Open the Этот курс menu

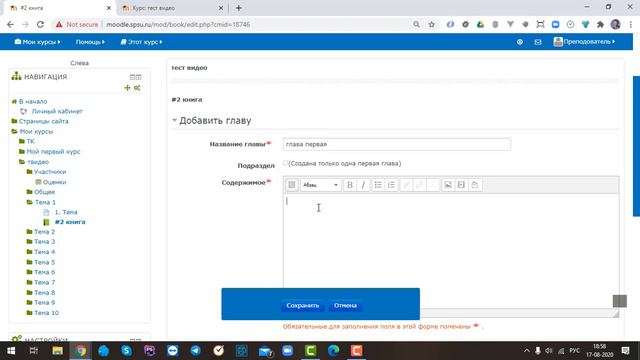point(141,42)
